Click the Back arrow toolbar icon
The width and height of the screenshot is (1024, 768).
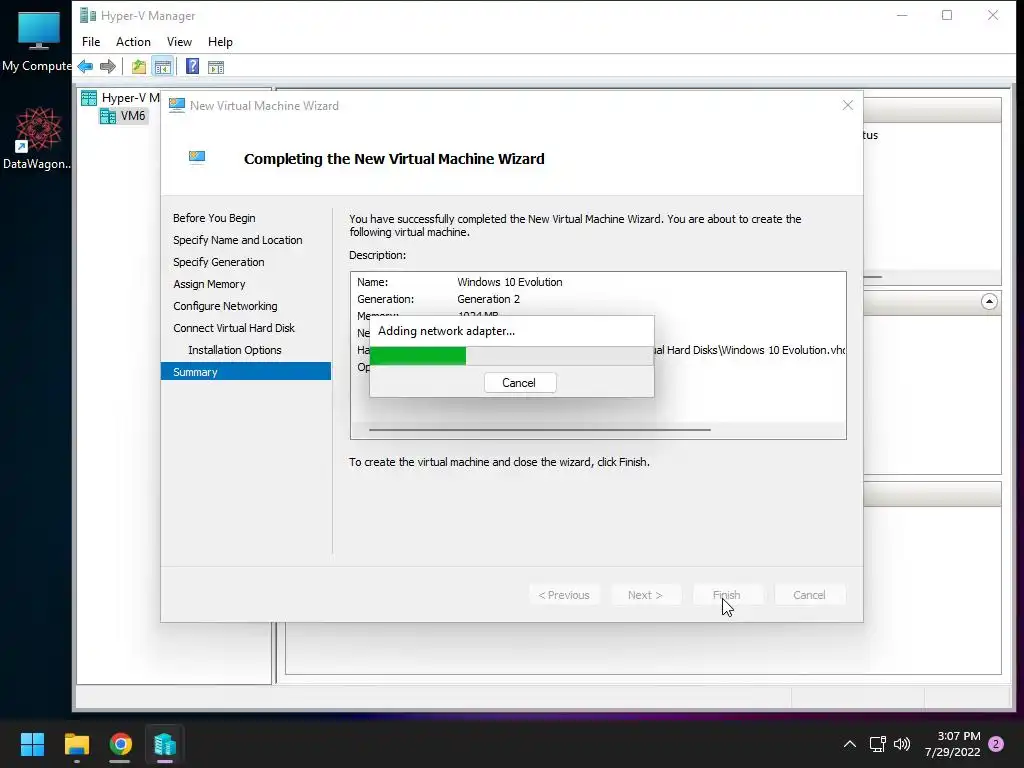pos(85,67)
